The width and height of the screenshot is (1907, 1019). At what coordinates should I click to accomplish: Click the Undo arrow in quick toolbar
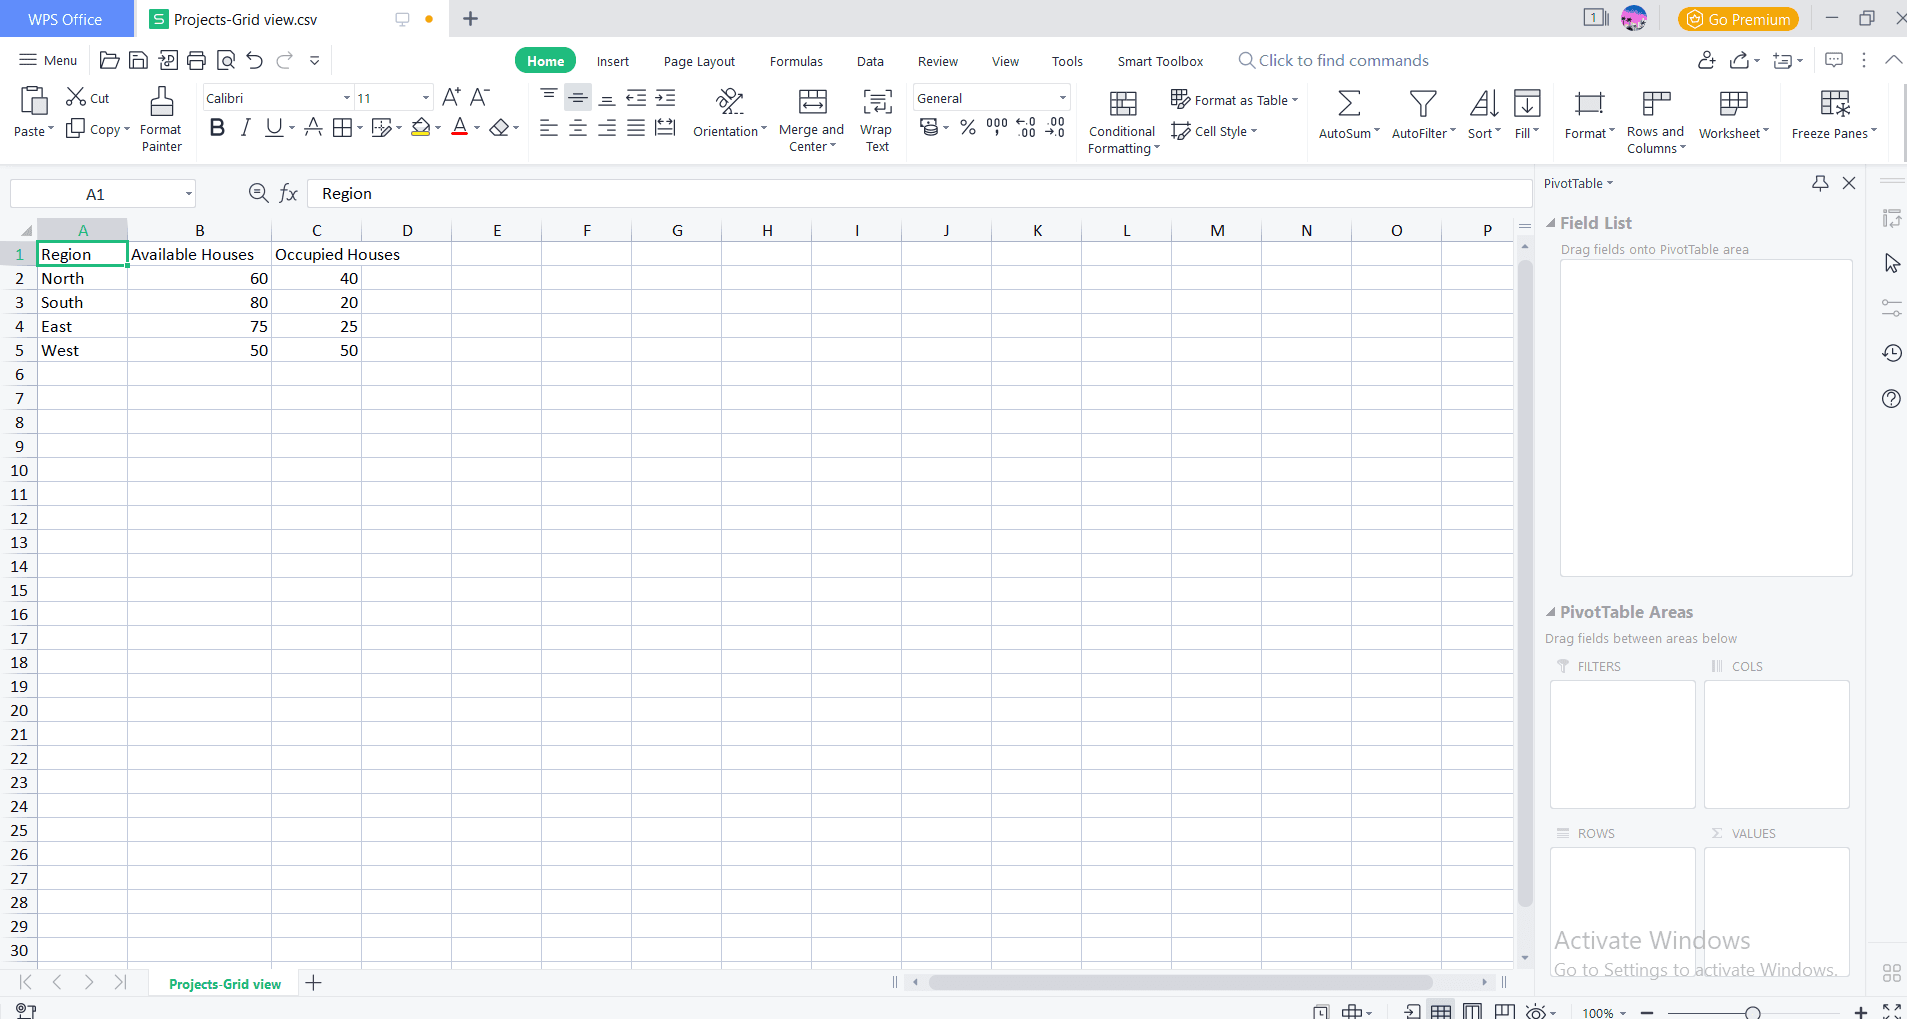255,61
